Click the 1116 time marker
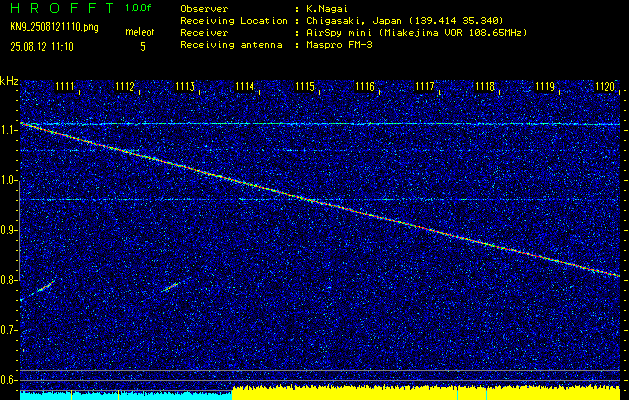 point(365,86)
